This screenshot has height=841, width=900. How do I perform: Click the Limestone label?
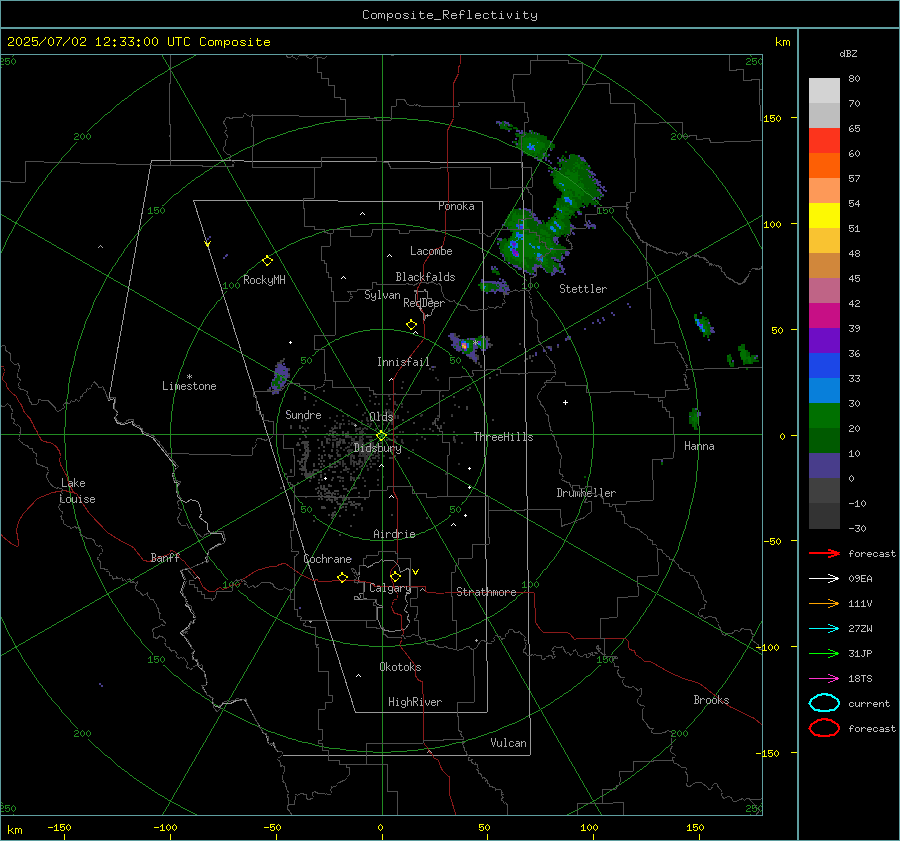tap(189, 386)
